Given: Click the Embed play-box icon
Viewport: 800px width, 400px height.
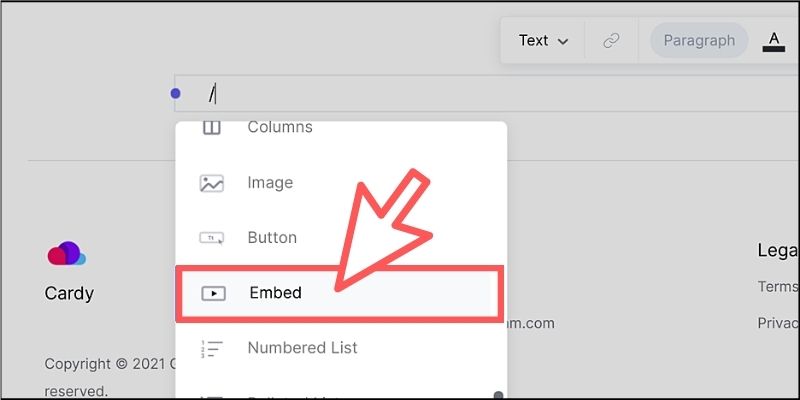Looking at the screenshot, I should pos(213,293).
